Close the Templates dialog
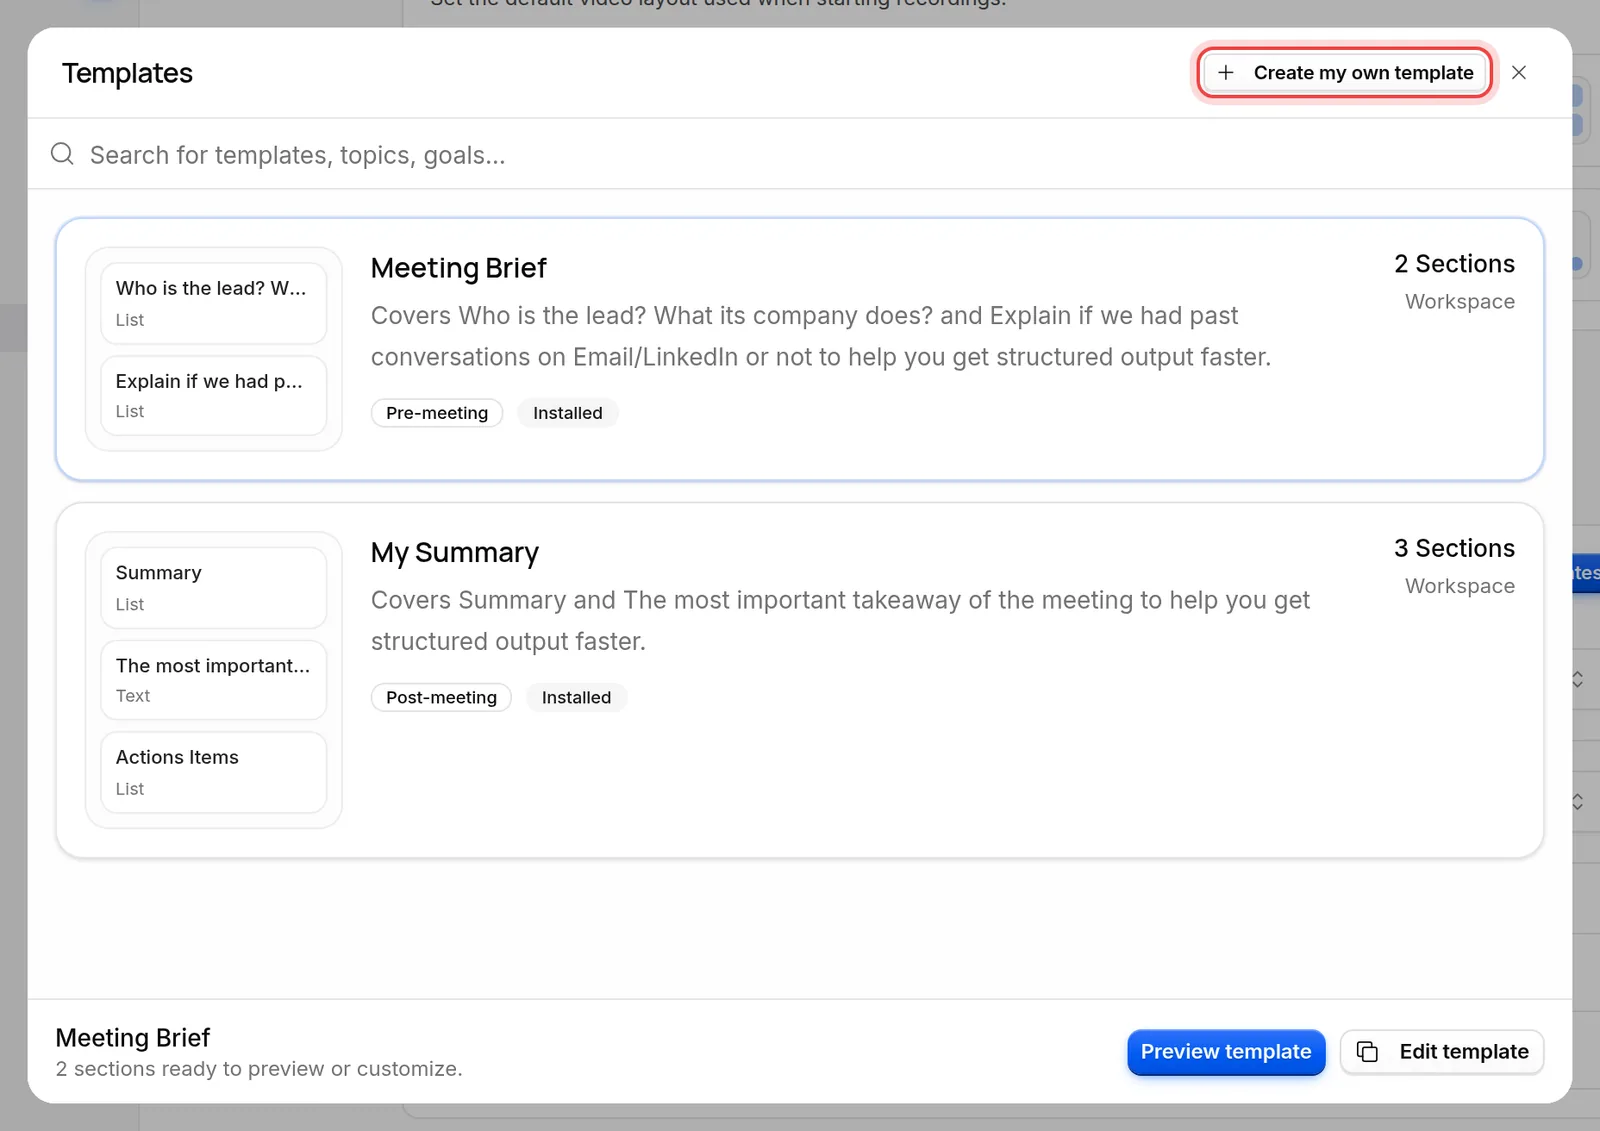This screenshot has height=1131, width=1600. click(1519, 73)
